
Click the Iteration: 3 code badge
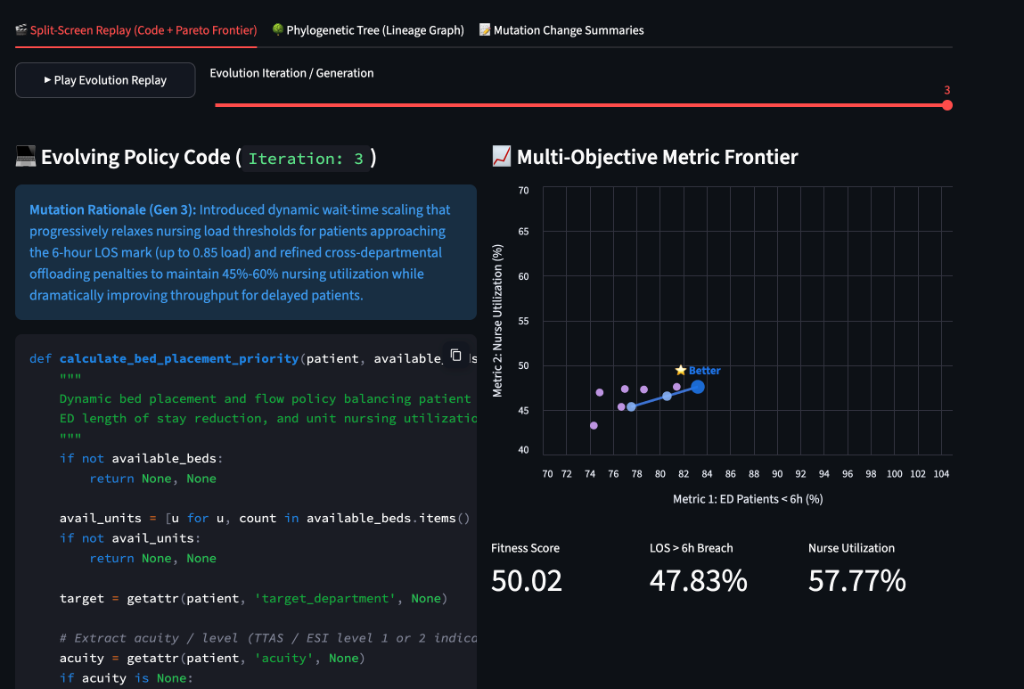point(306,159)
